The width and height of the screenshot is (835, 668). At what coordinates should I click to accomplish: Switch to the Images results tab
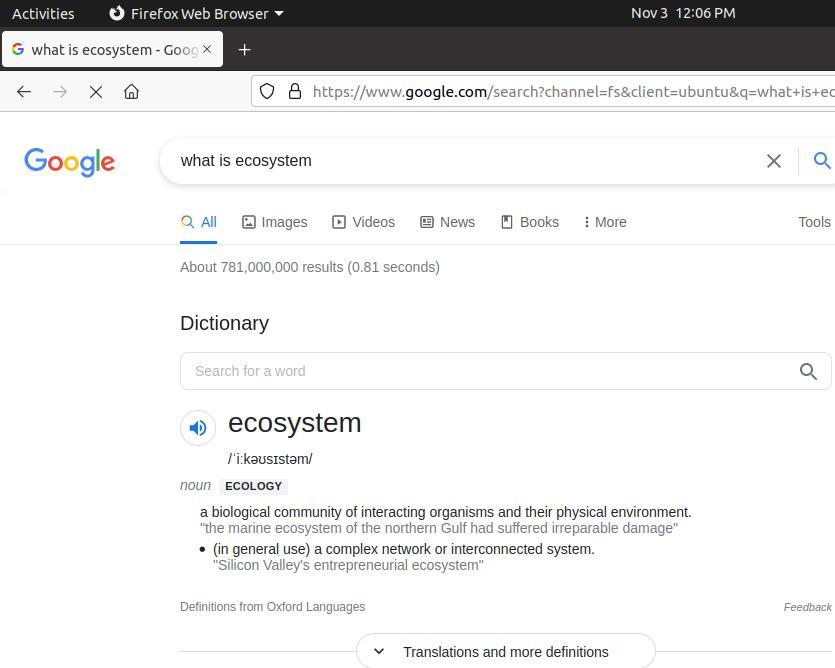click(x=275, y=222)
